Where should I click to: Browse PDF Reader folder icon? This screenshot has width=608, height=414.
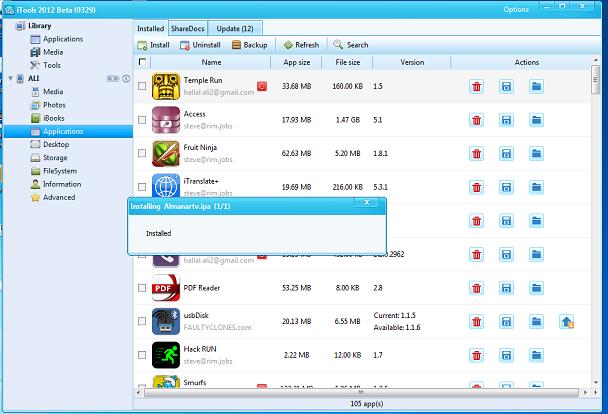coord(536,288)
